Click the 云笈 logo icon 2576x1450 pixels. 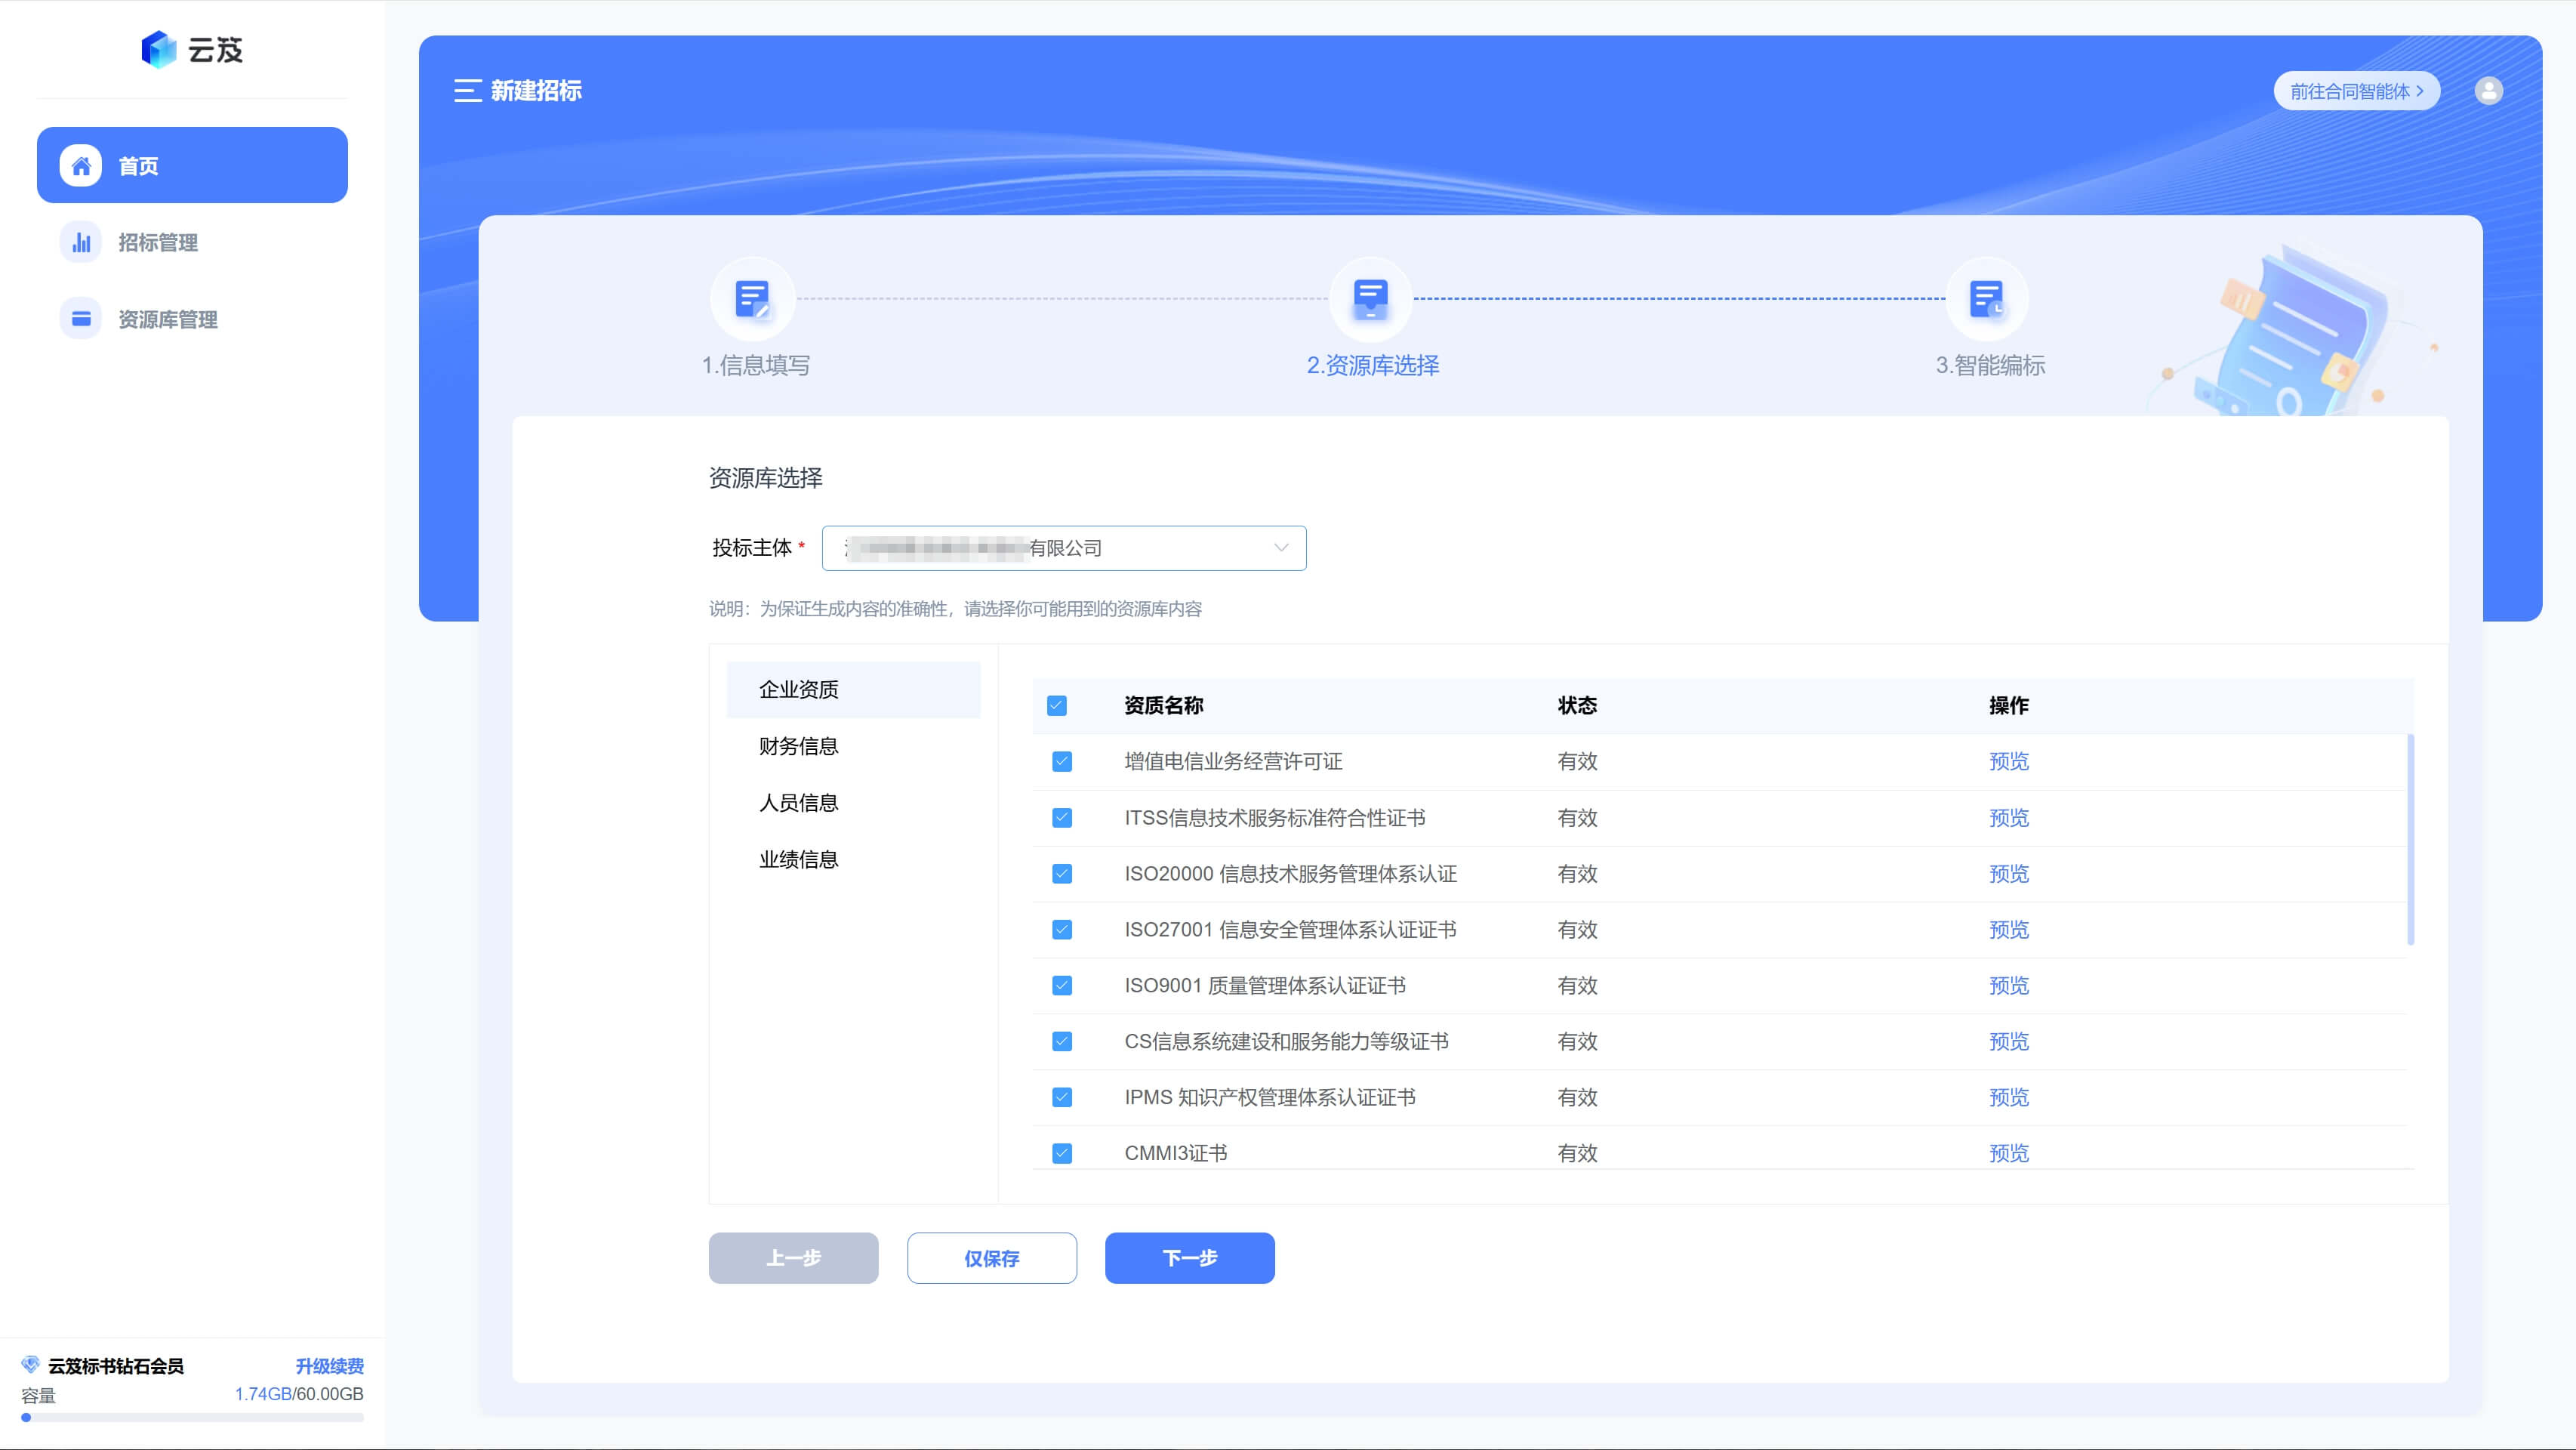pyautogui.click(x=159, y=49)
